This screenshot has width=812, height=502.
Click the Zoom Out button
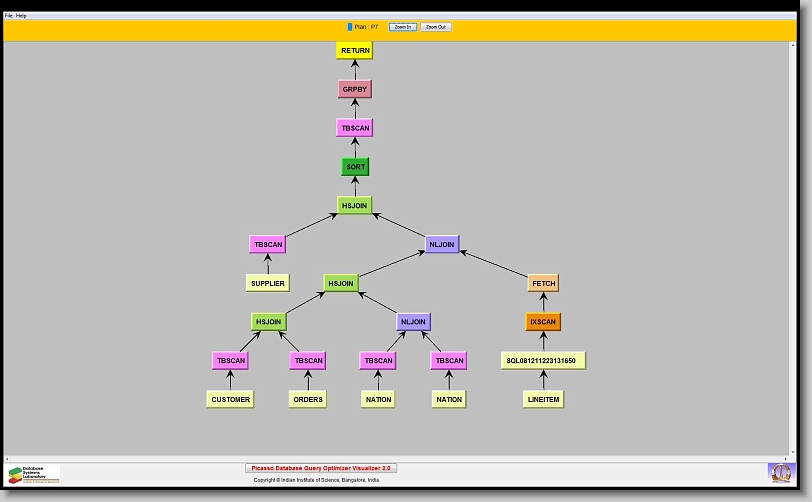(436, 27)
